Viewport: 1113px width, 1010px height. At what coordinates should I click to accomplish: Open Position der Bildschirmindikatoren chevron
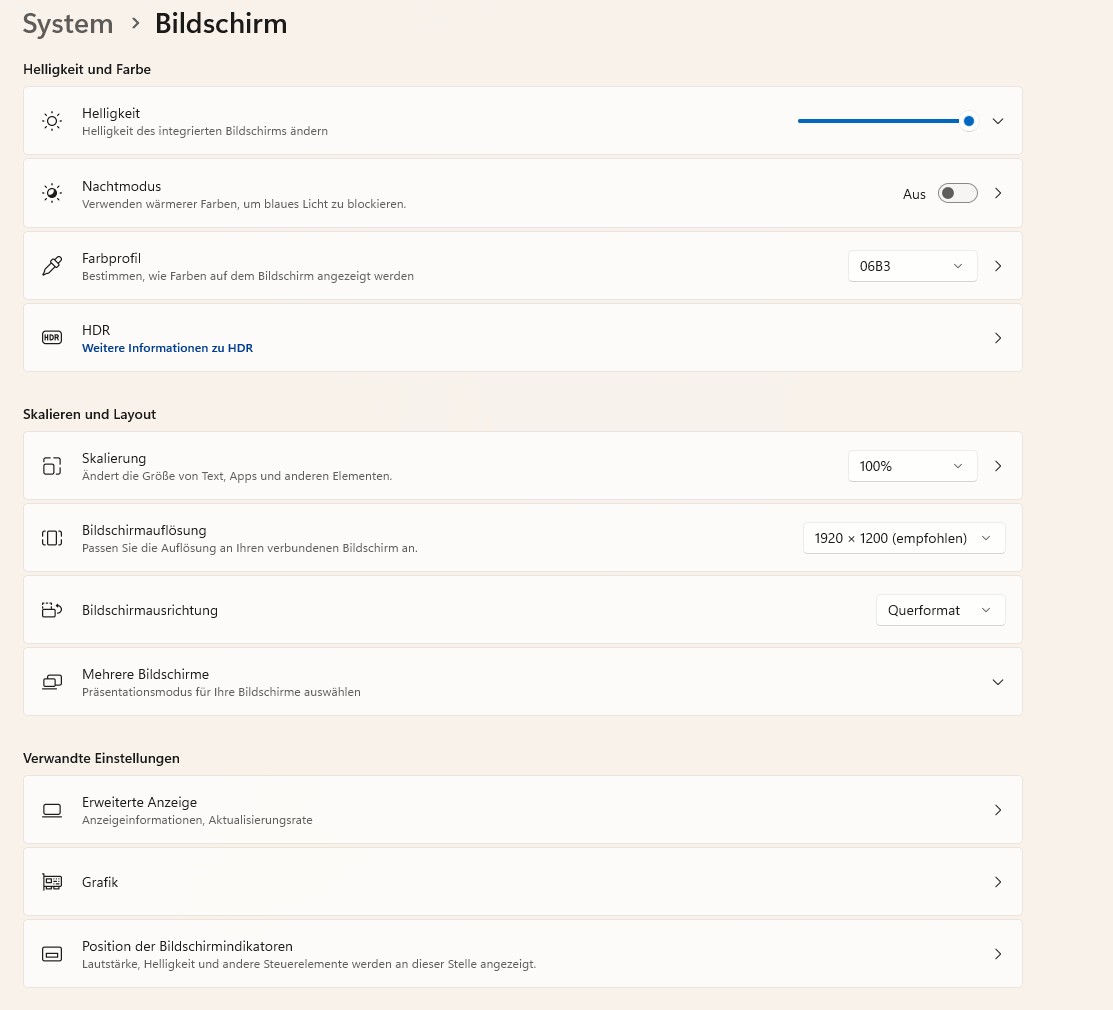[x=998, y=954]
